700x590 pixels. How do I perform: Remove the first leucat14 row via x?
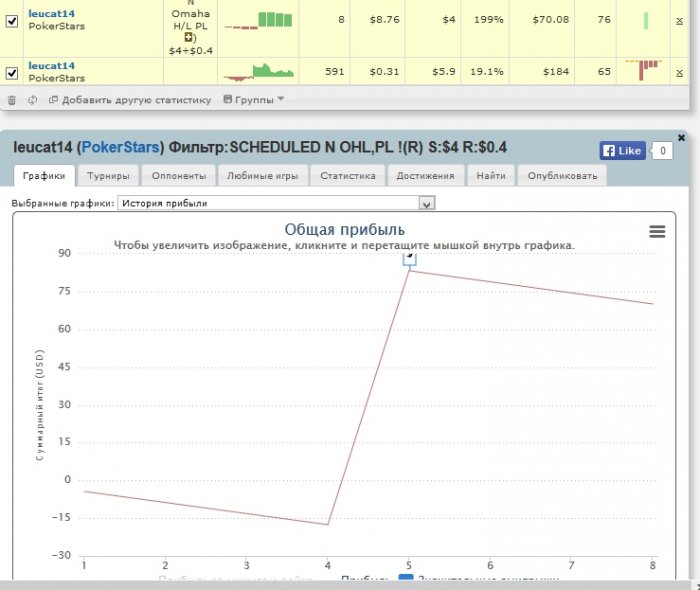pos(679,21)
